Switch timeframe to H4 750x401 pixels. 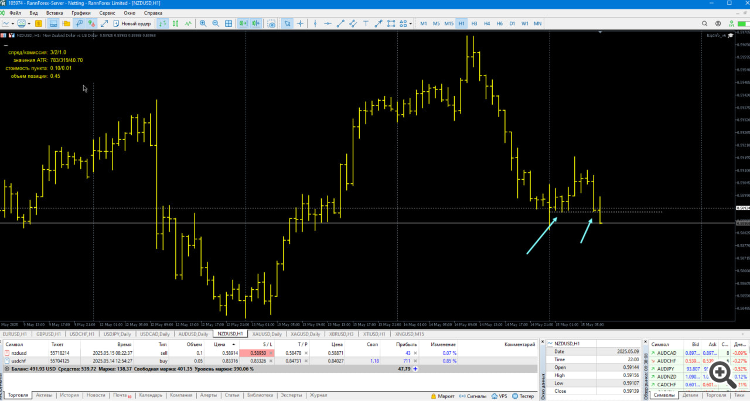coord(487,23)
